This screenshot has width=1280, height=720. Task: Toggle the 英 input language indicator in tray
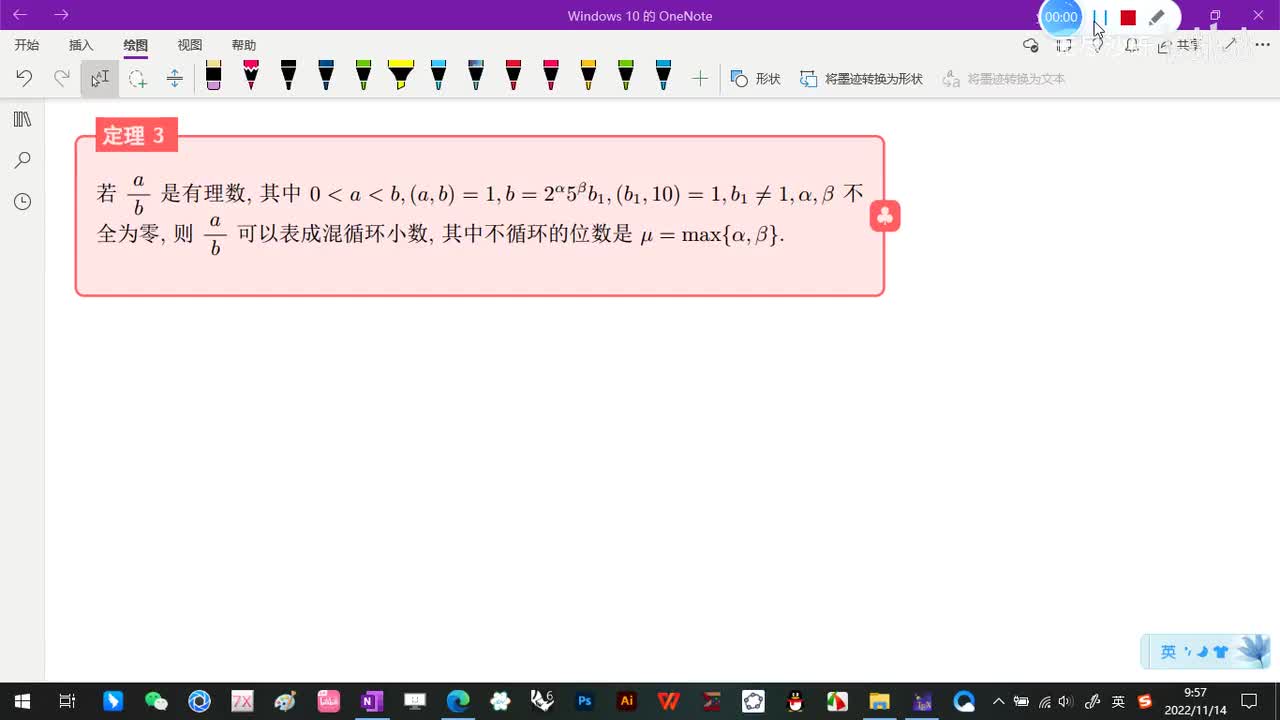[x=1118, y=702]
